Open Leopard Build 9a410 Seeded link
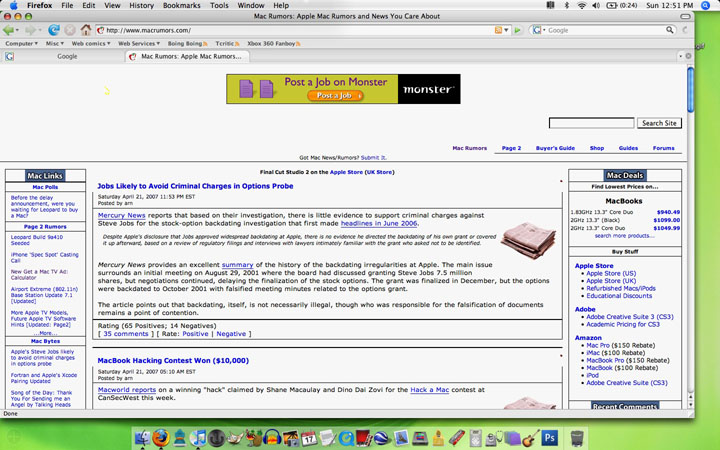Screen dimensions: 720x450 tap(37, 240)
